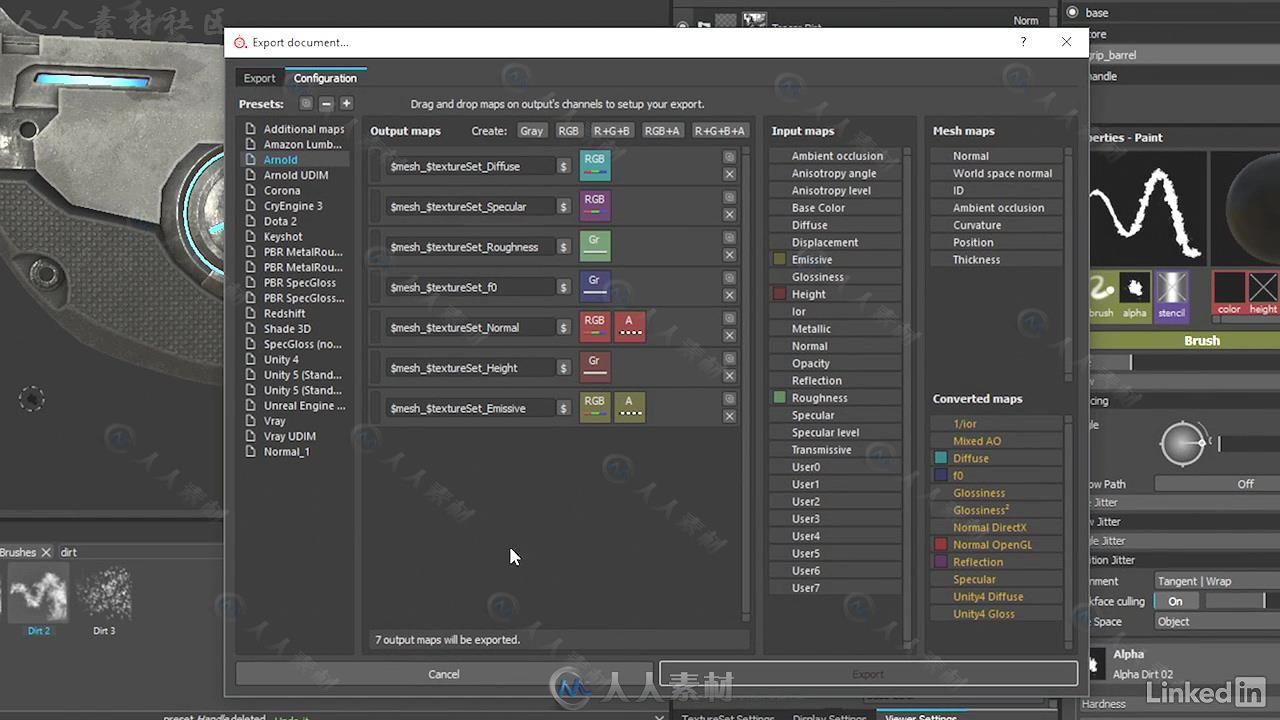Select World space normal mesh map
The height and width of the screenshot is (720, 1280).
(x=997, y=173)
